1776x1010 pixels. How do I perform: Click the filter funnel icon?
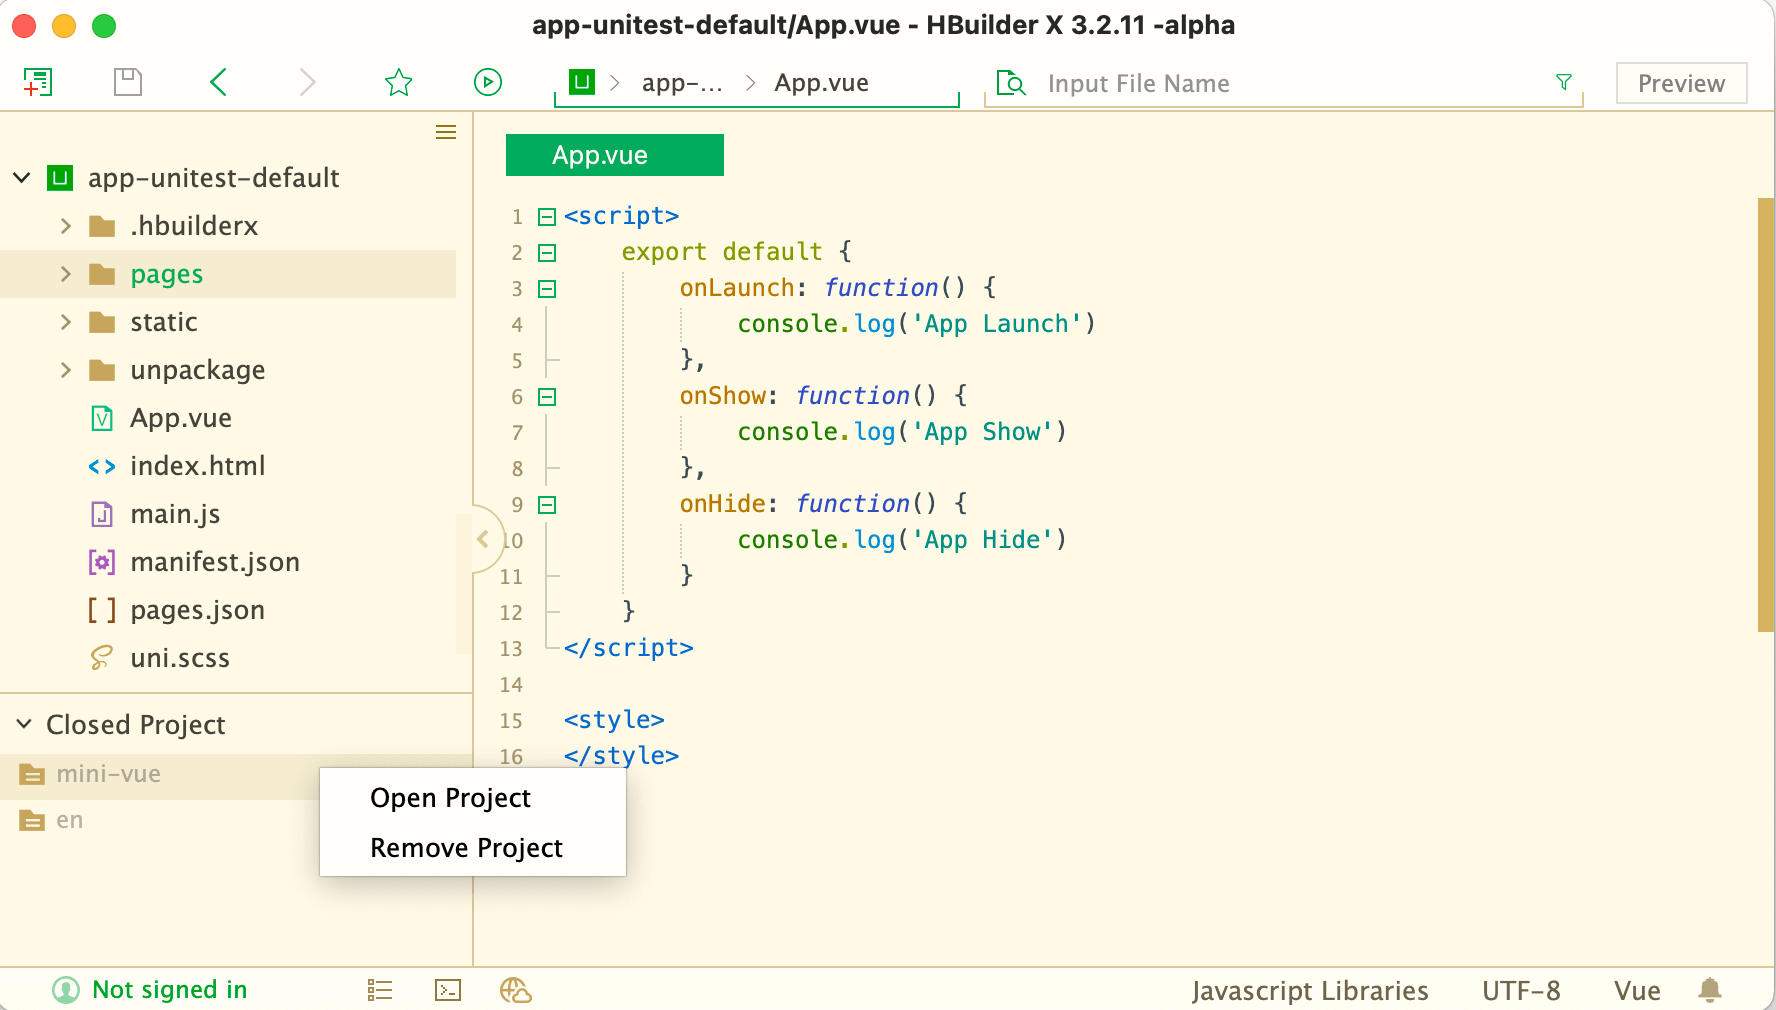click(x=1564, y=82)
